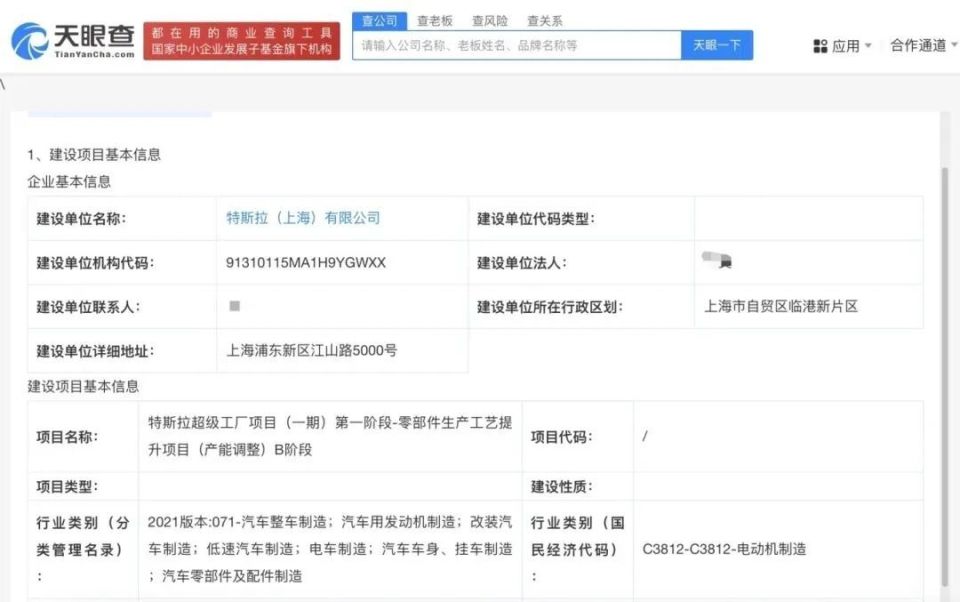The image size is (960, 602).
Task: Click the 项目类型 label
Action: pos(67,487)
